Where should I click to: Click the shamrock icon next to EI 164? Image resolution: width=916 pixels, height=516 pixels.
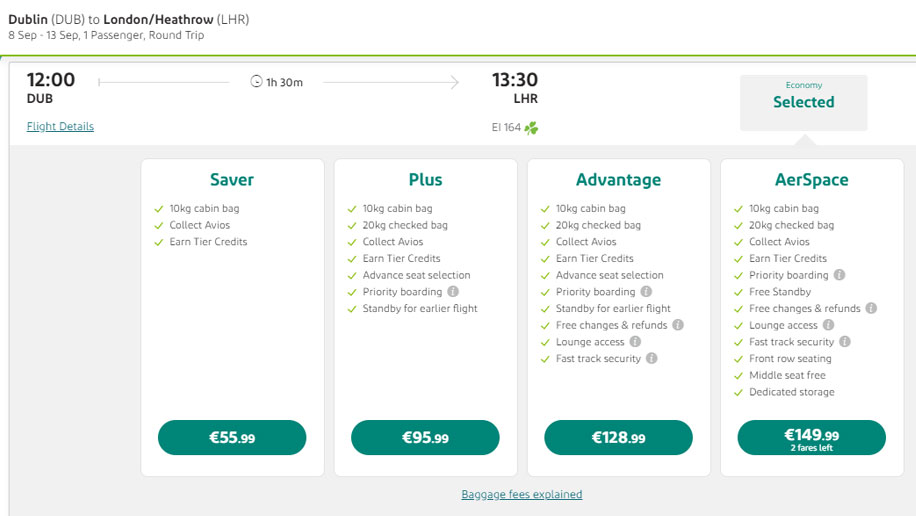(531, 128)
